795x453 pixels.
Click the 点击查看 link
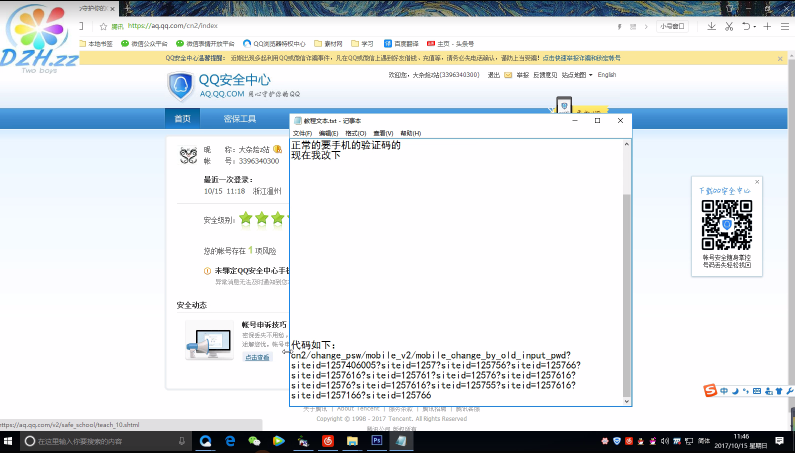(x=257, y=357)
